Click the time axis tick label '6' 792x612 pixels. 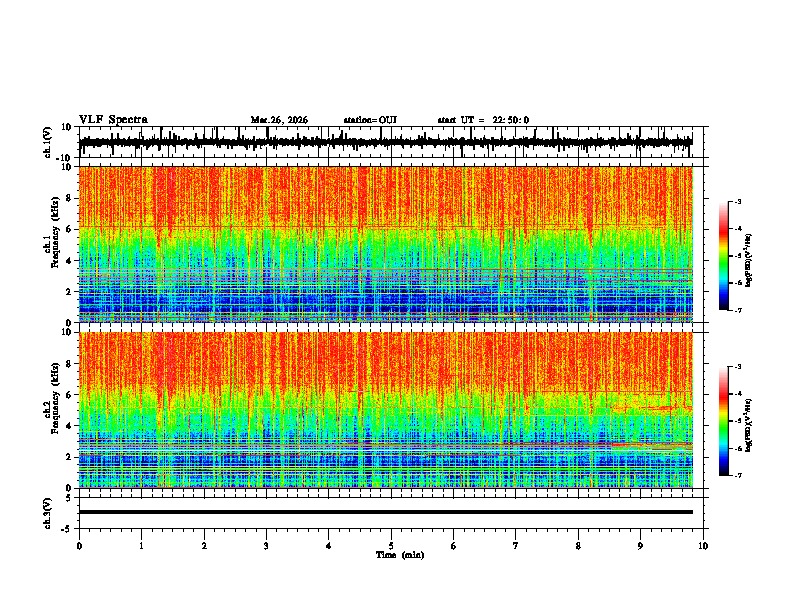pyautogui.click(x=454, y=546)
